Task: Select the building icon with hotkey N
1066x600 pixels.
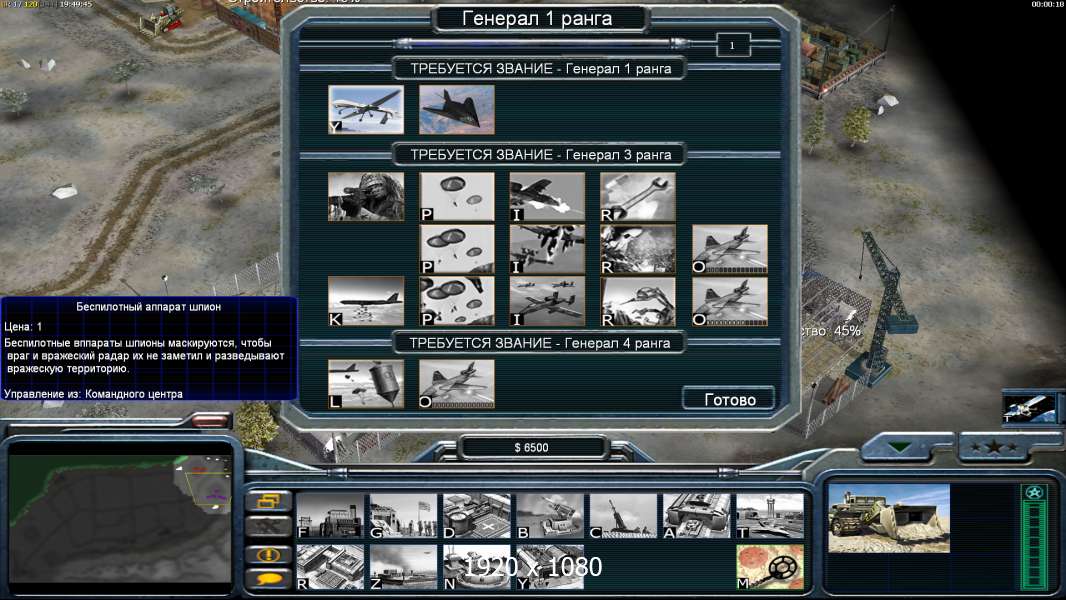Action: coord(477,567)
